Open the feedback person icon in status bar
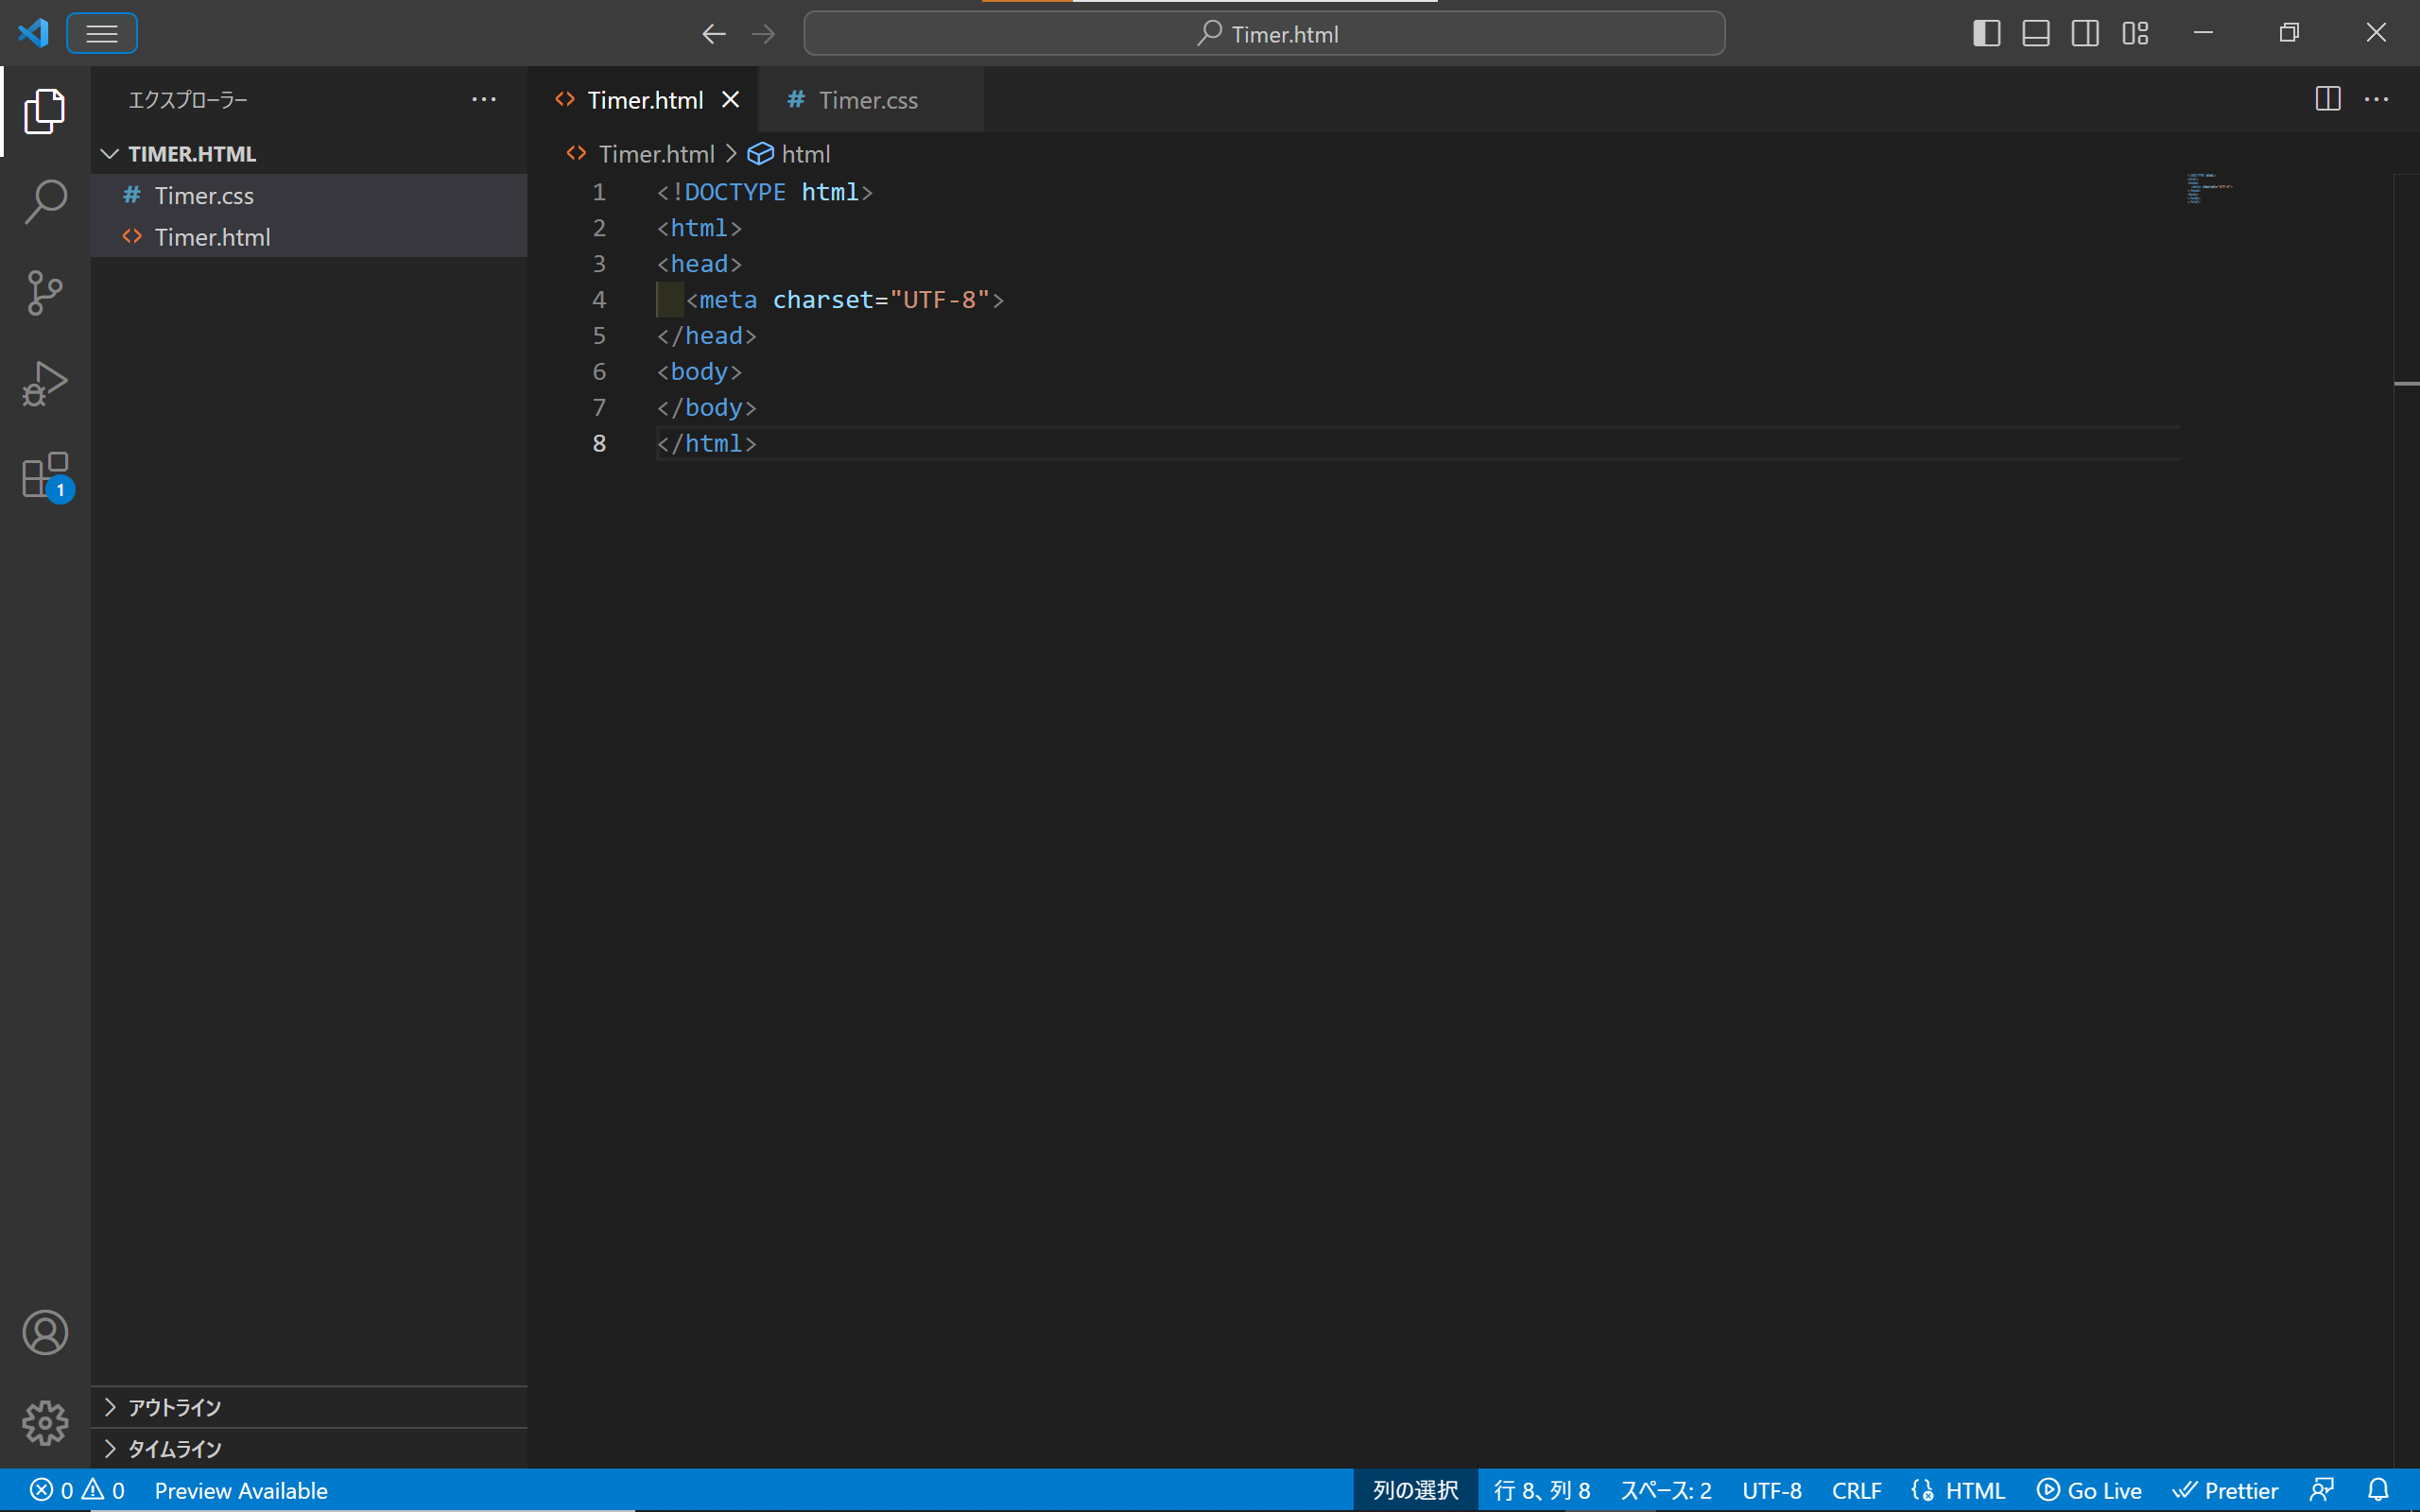The height and width of the screenshot is (1512, 2420). (x=2322, y=1490)
